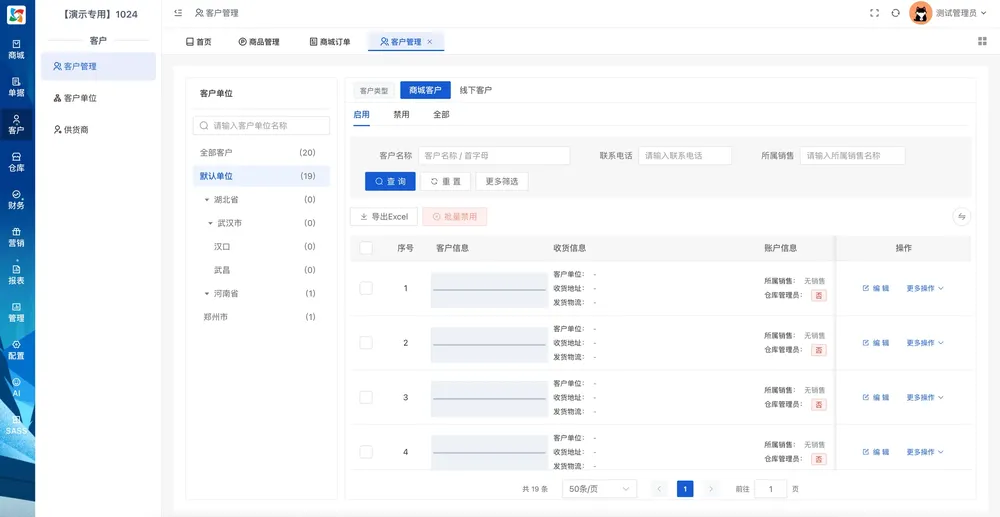The height and width of the screenshot is (517, 1000).
Task: Check the checkbox for row 2
Action: tap(366, 342)
